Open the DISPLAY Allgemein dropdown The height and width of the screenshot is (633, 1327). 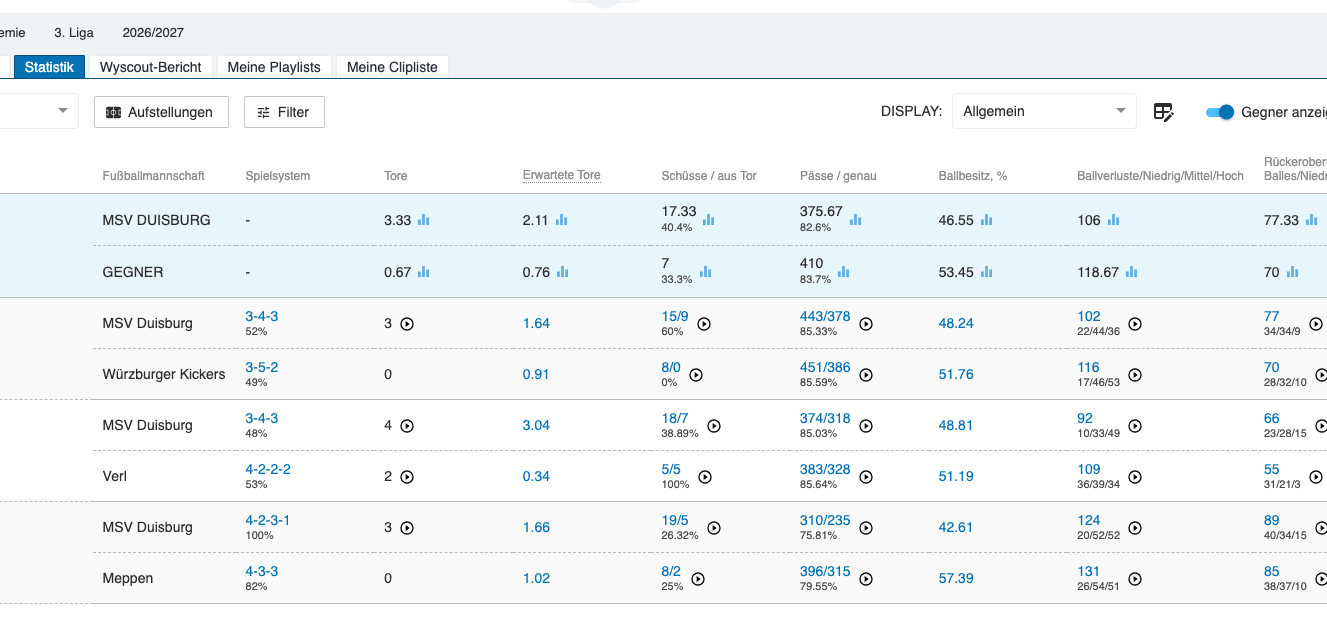(1044, 112)
